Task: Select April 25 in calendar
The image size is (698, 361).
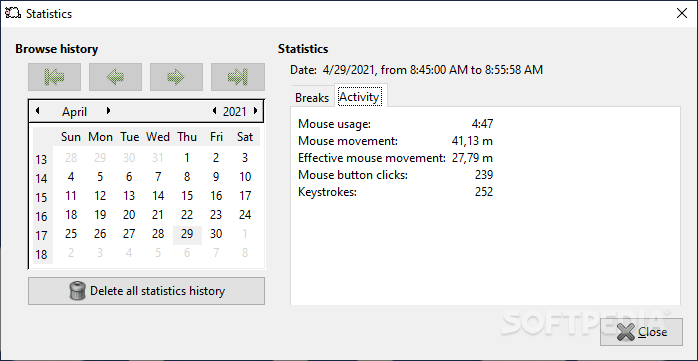Action: click(71, 234)
